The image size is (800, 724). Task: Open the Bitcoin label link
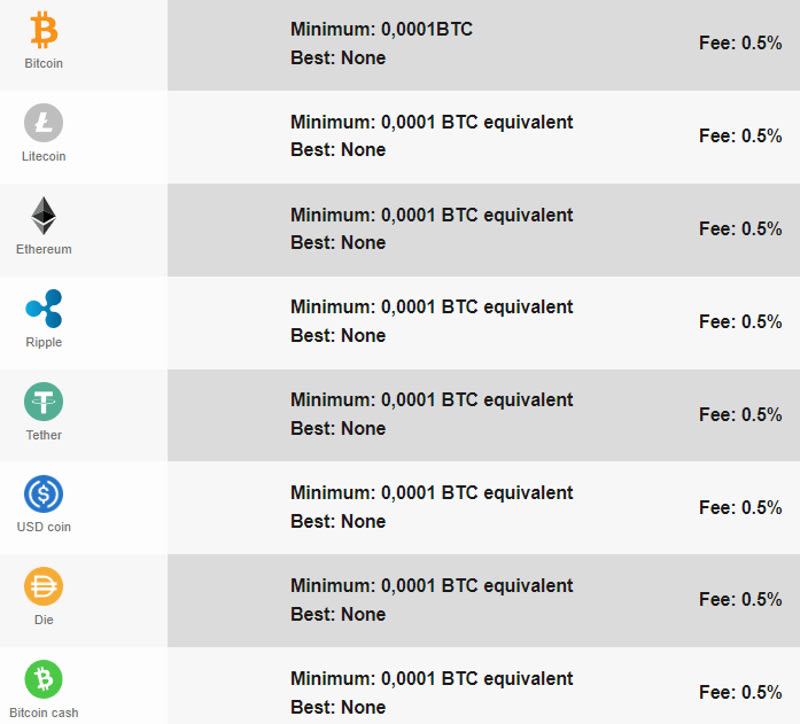[44, 63]
